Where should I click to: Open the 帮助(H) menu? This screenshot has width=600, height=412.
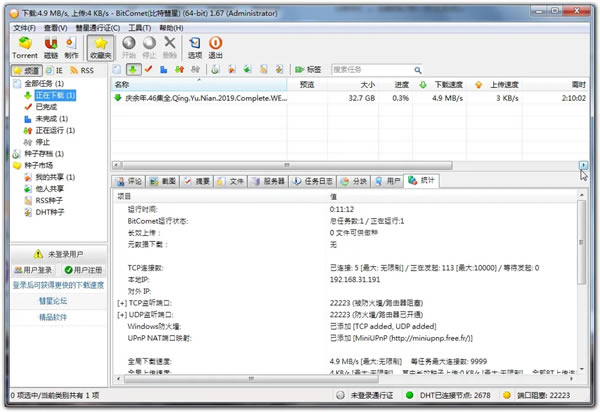[171, 28]
